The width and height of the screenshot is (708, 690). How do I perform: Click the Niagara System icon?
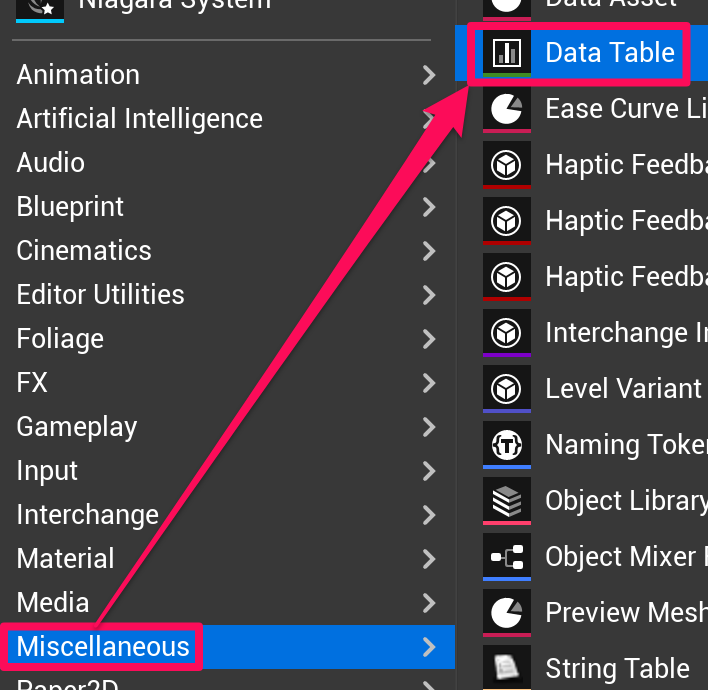click(40, 7)
